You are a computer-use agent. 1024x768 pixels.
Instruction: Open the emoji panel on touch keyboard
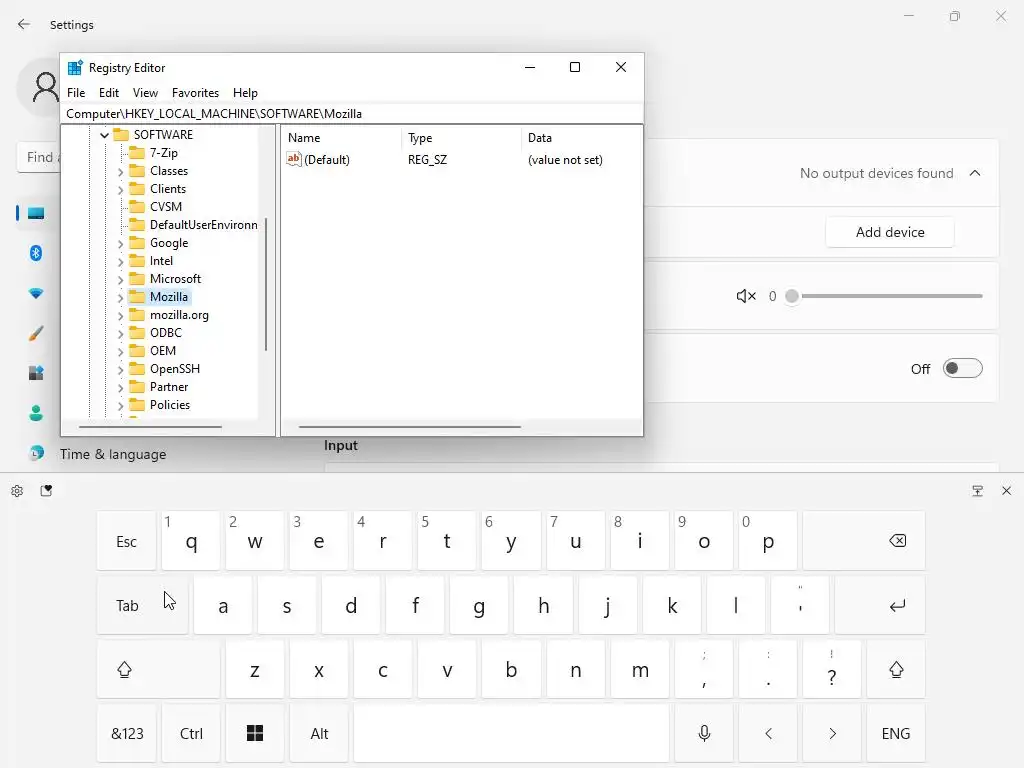pyautogui.click(x=46, y=490)
